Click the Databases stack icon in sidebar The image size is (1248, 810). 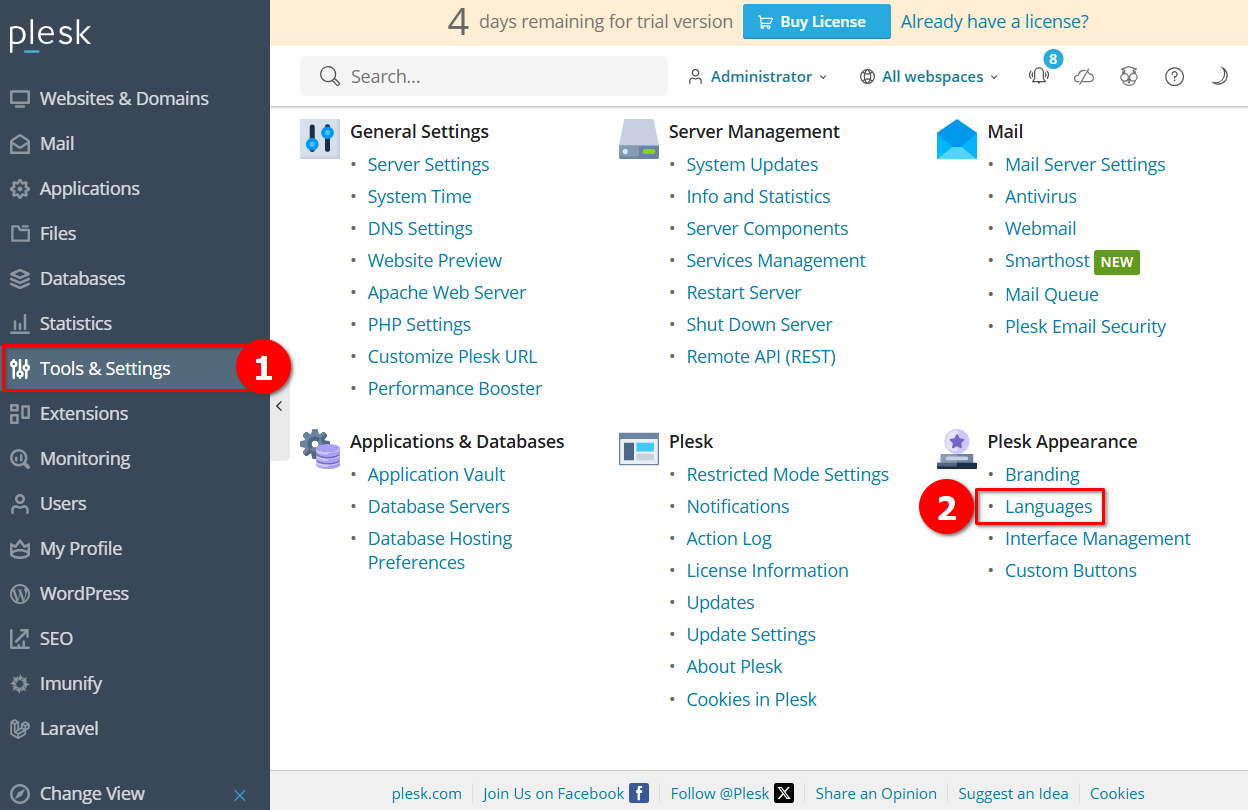20,279
